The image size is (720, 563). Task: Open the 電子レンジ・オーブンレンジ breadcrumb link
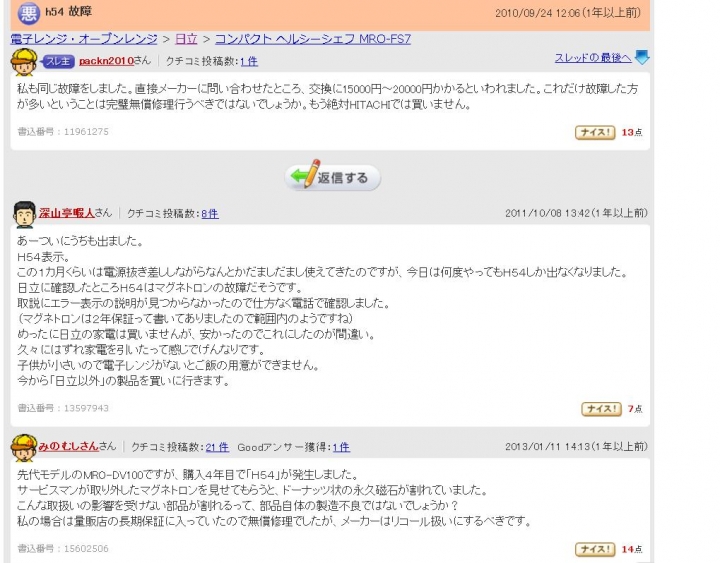pyautogui.click(x=84, y=39)
